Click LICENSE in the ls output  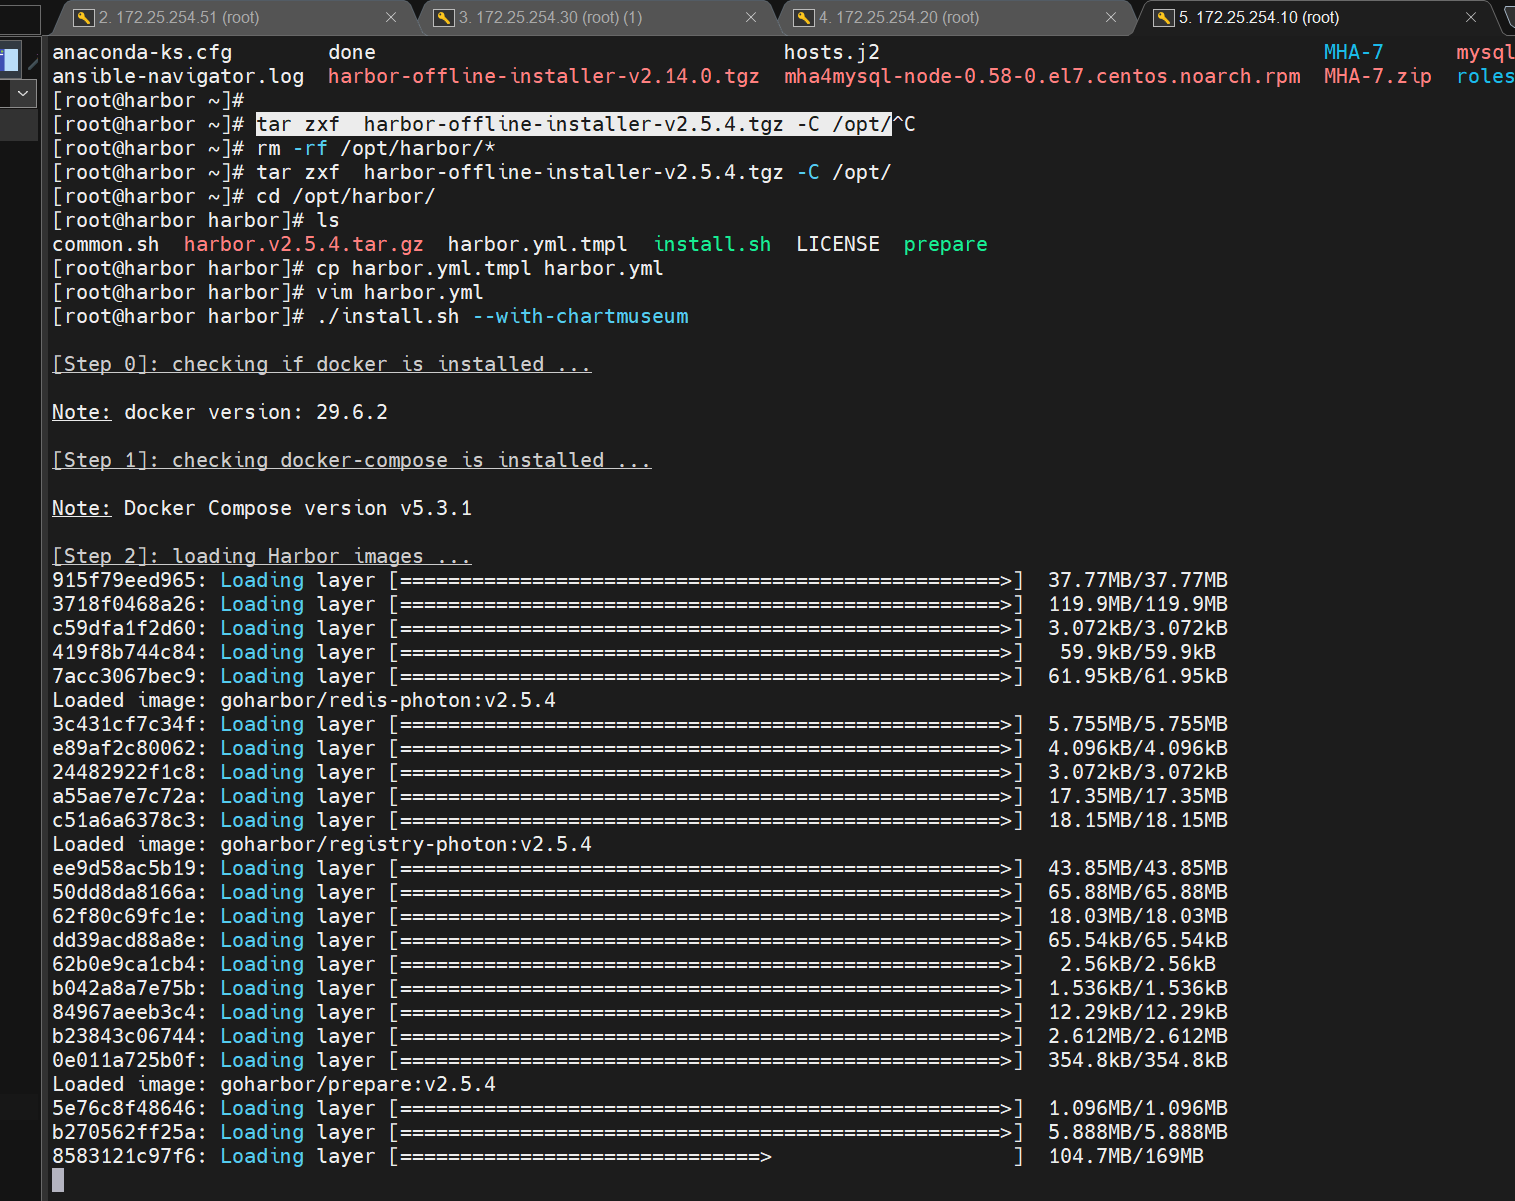click(x=838, y=244)
